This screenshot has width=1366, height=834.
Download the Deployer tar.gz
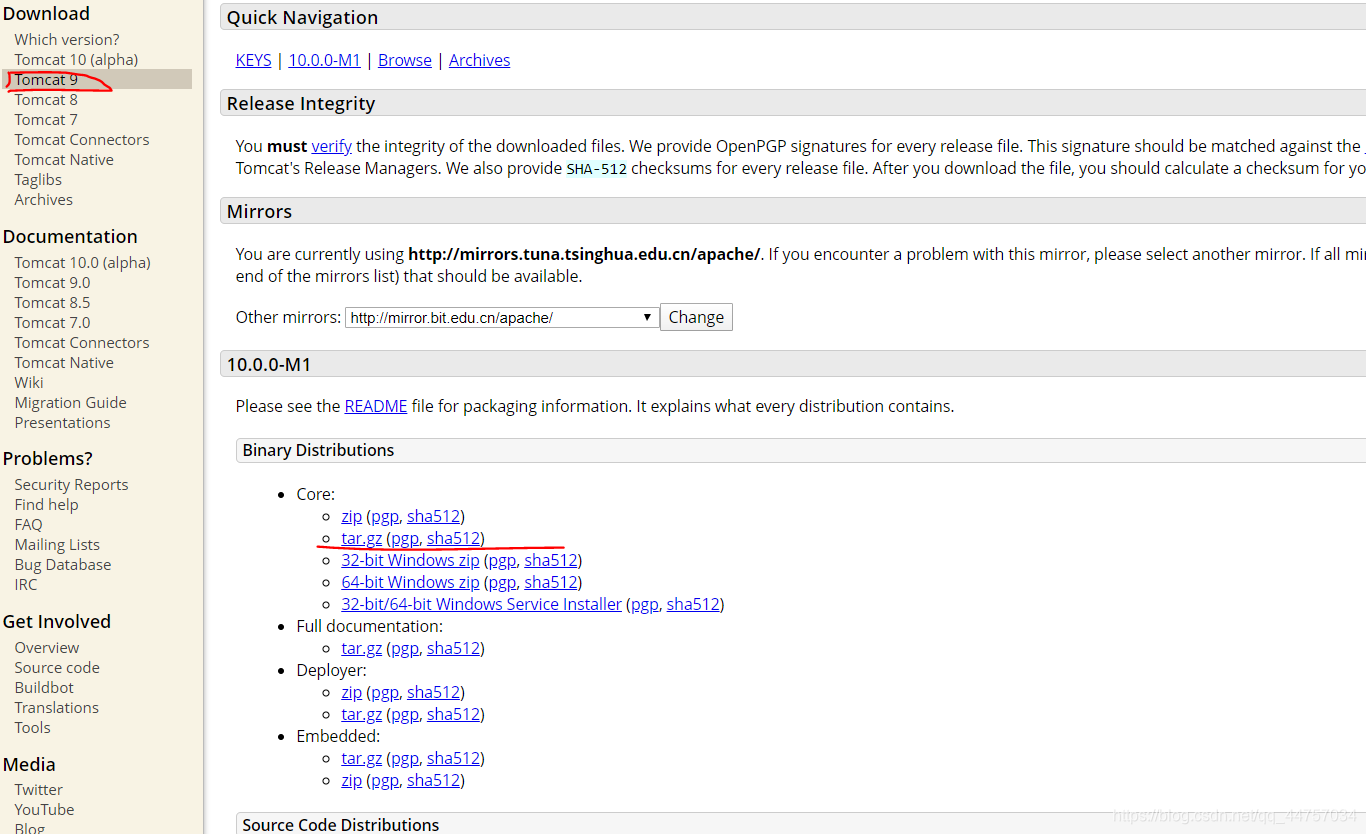[361, 714]
